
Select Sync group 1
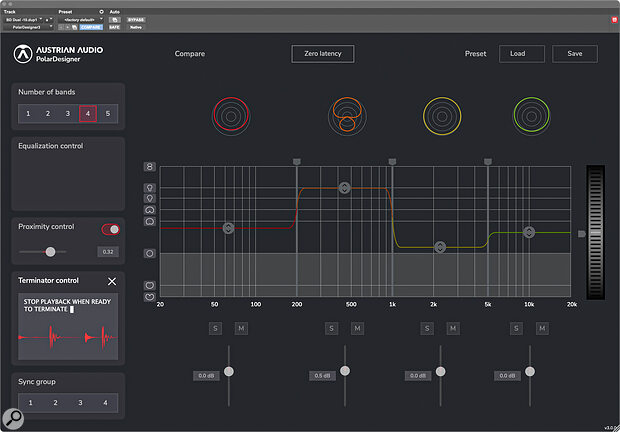[30, 403]
